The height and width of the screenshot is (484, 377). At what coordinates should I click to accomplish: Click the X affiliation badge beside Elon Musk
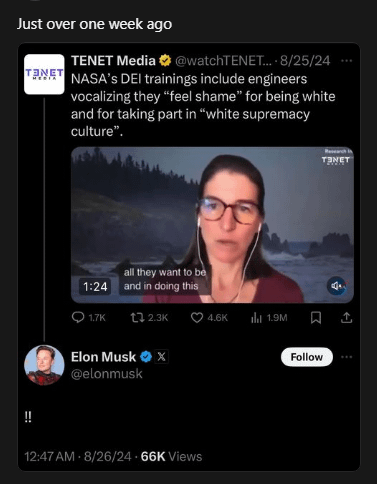point(161,357)
